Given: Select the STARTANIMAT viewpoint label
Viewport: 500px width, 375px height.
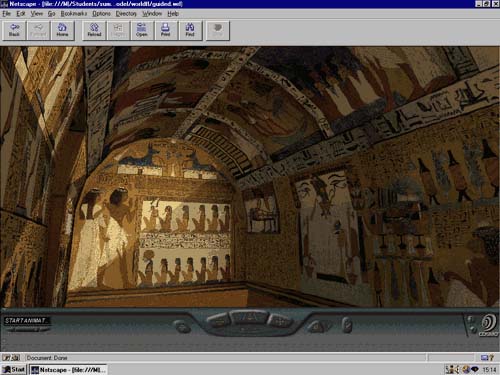Looking at the screenshot, I should pos(26,320).
